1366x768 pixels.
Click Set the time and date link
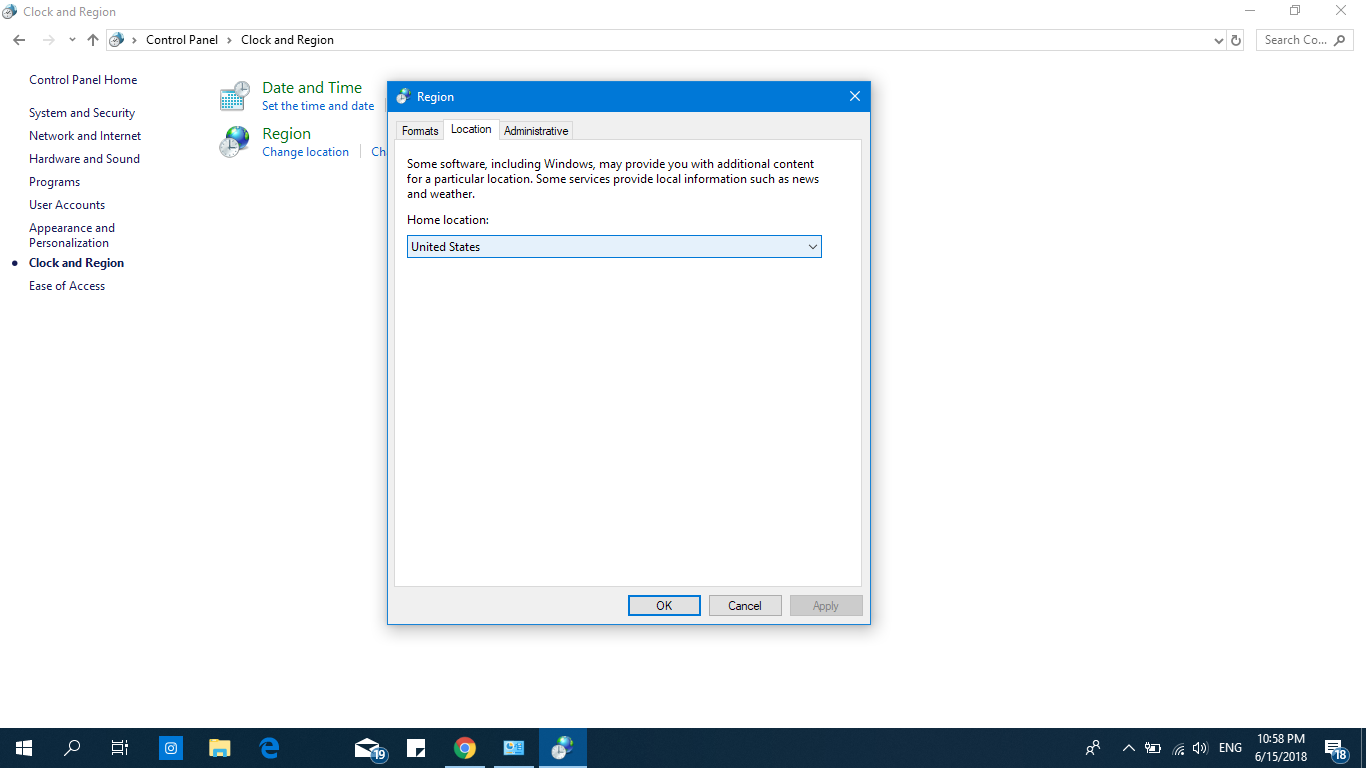tap(318, 106)
